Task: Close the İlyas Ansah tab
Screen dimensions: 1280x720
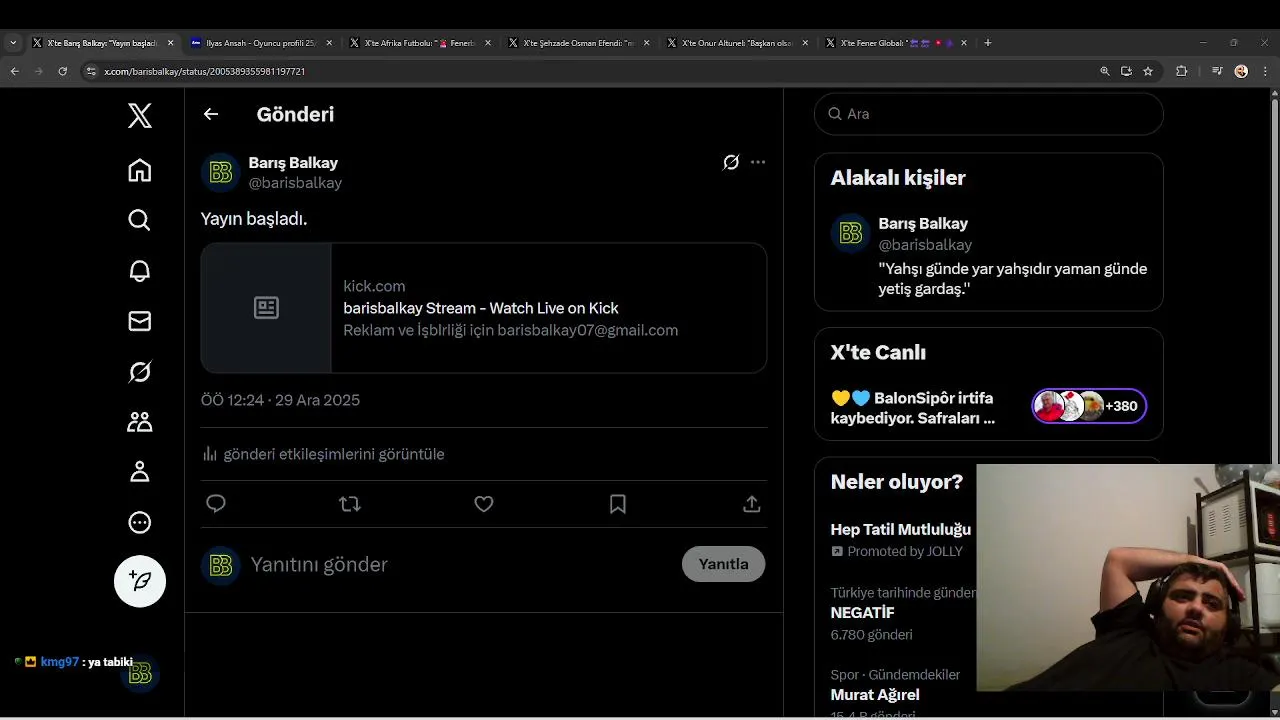Action: coord(329,43)
